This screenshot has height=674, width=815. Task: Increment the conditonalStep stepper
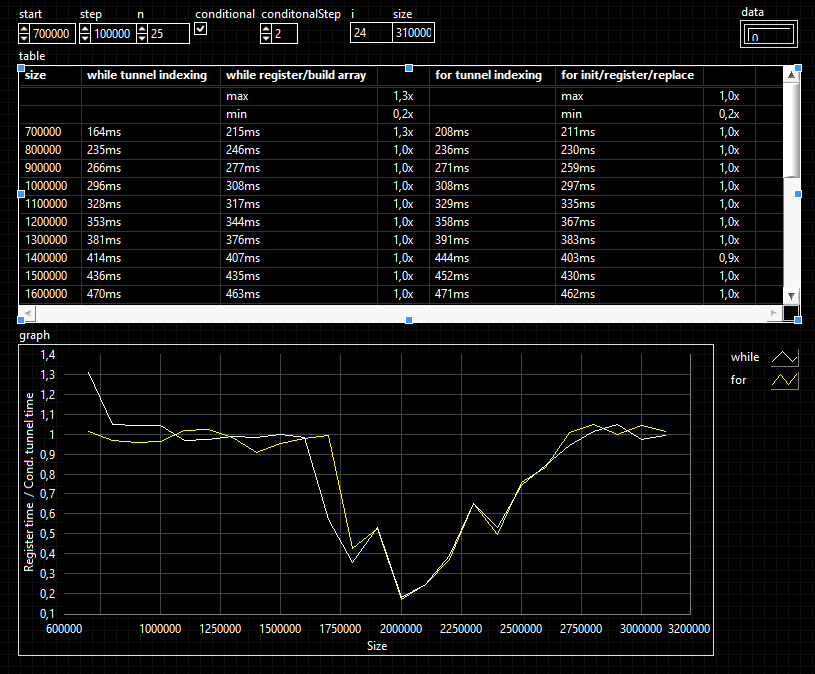point(266,29)
